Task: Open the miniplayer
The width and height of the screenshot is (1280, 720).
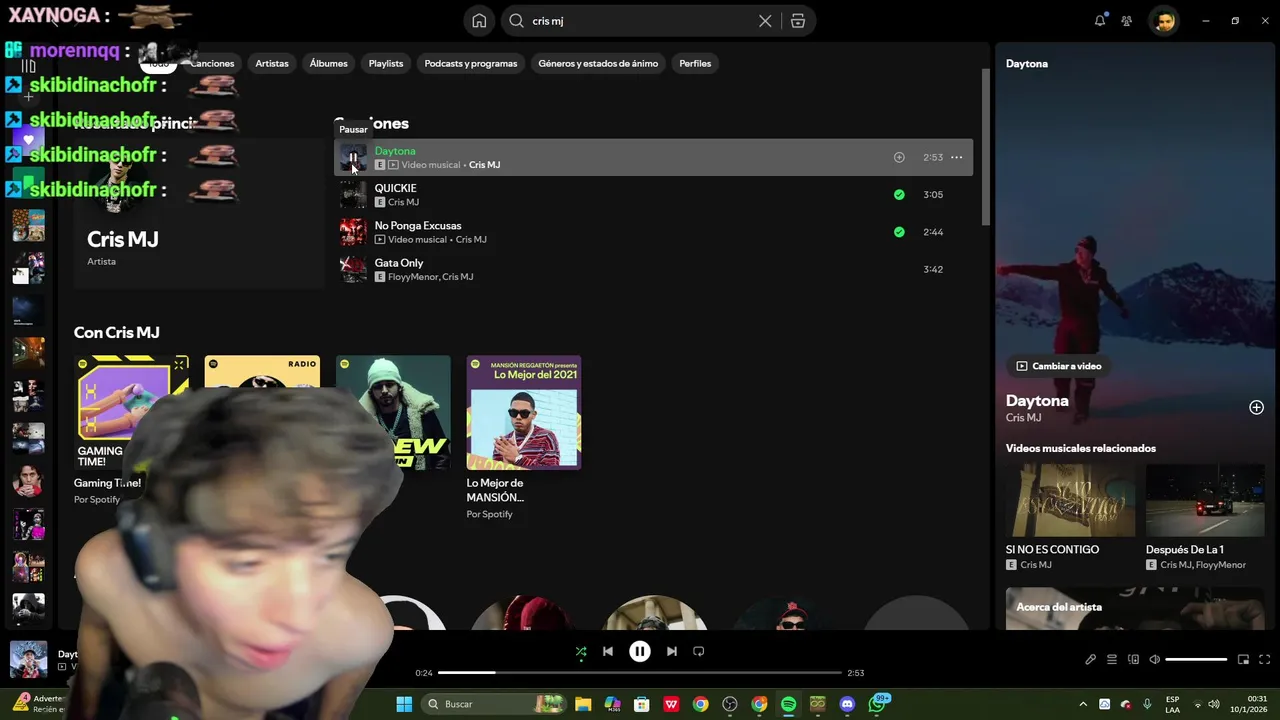Action: tap(1243, 659)
